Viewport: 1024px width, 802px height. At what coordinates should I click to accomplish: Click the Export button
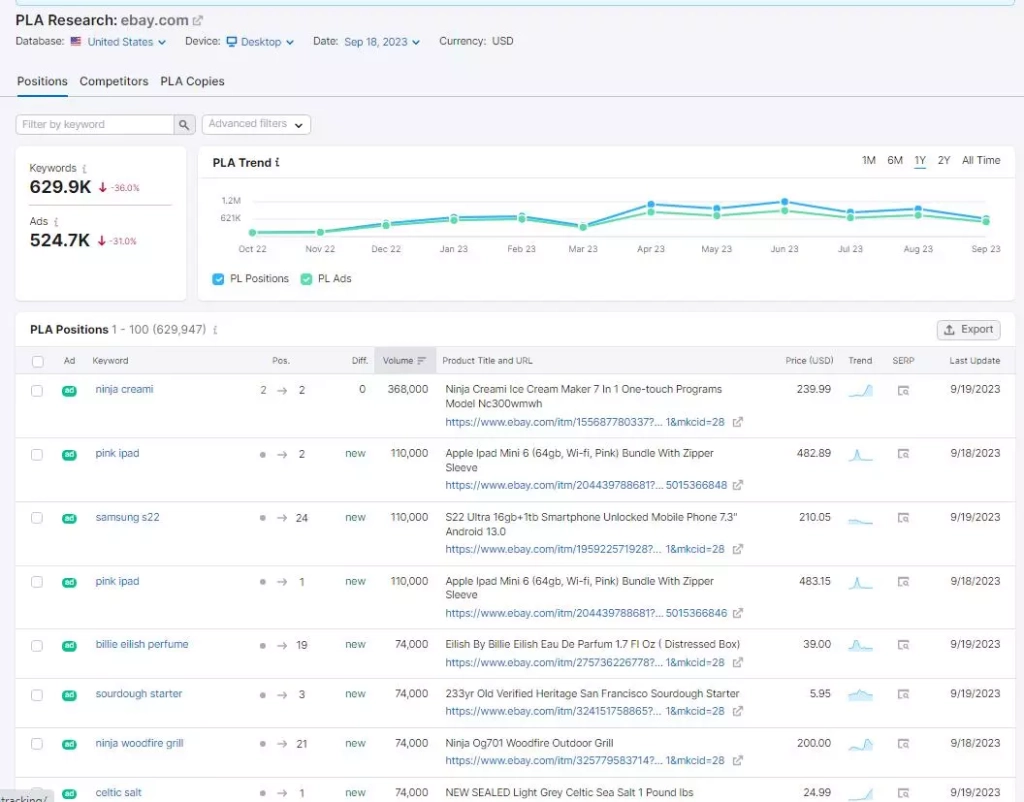pos(968,330)
